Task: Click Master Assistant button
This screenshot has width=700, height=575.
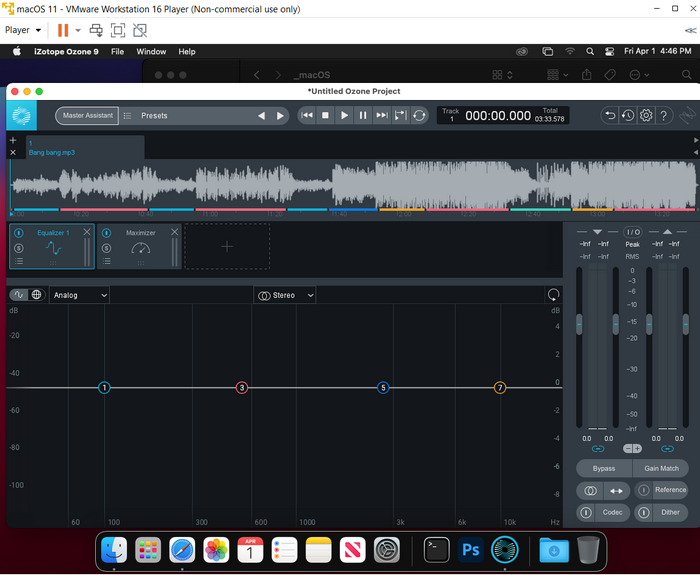Action: pos(88,116)
